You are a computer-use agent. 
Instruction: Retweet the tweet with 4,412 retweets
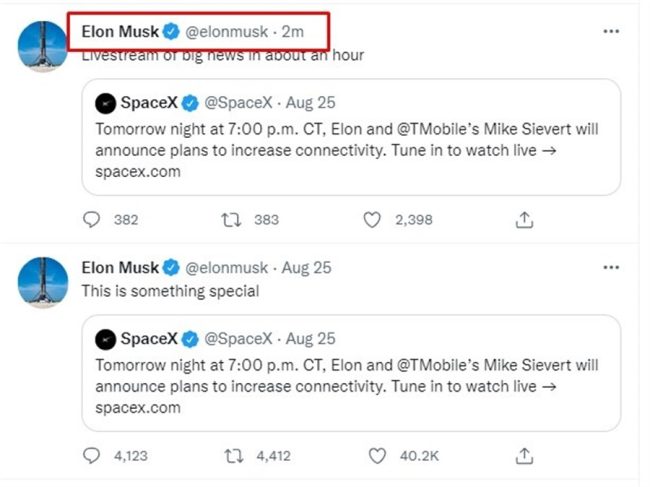pyautogui.click(x=234, y=456)
